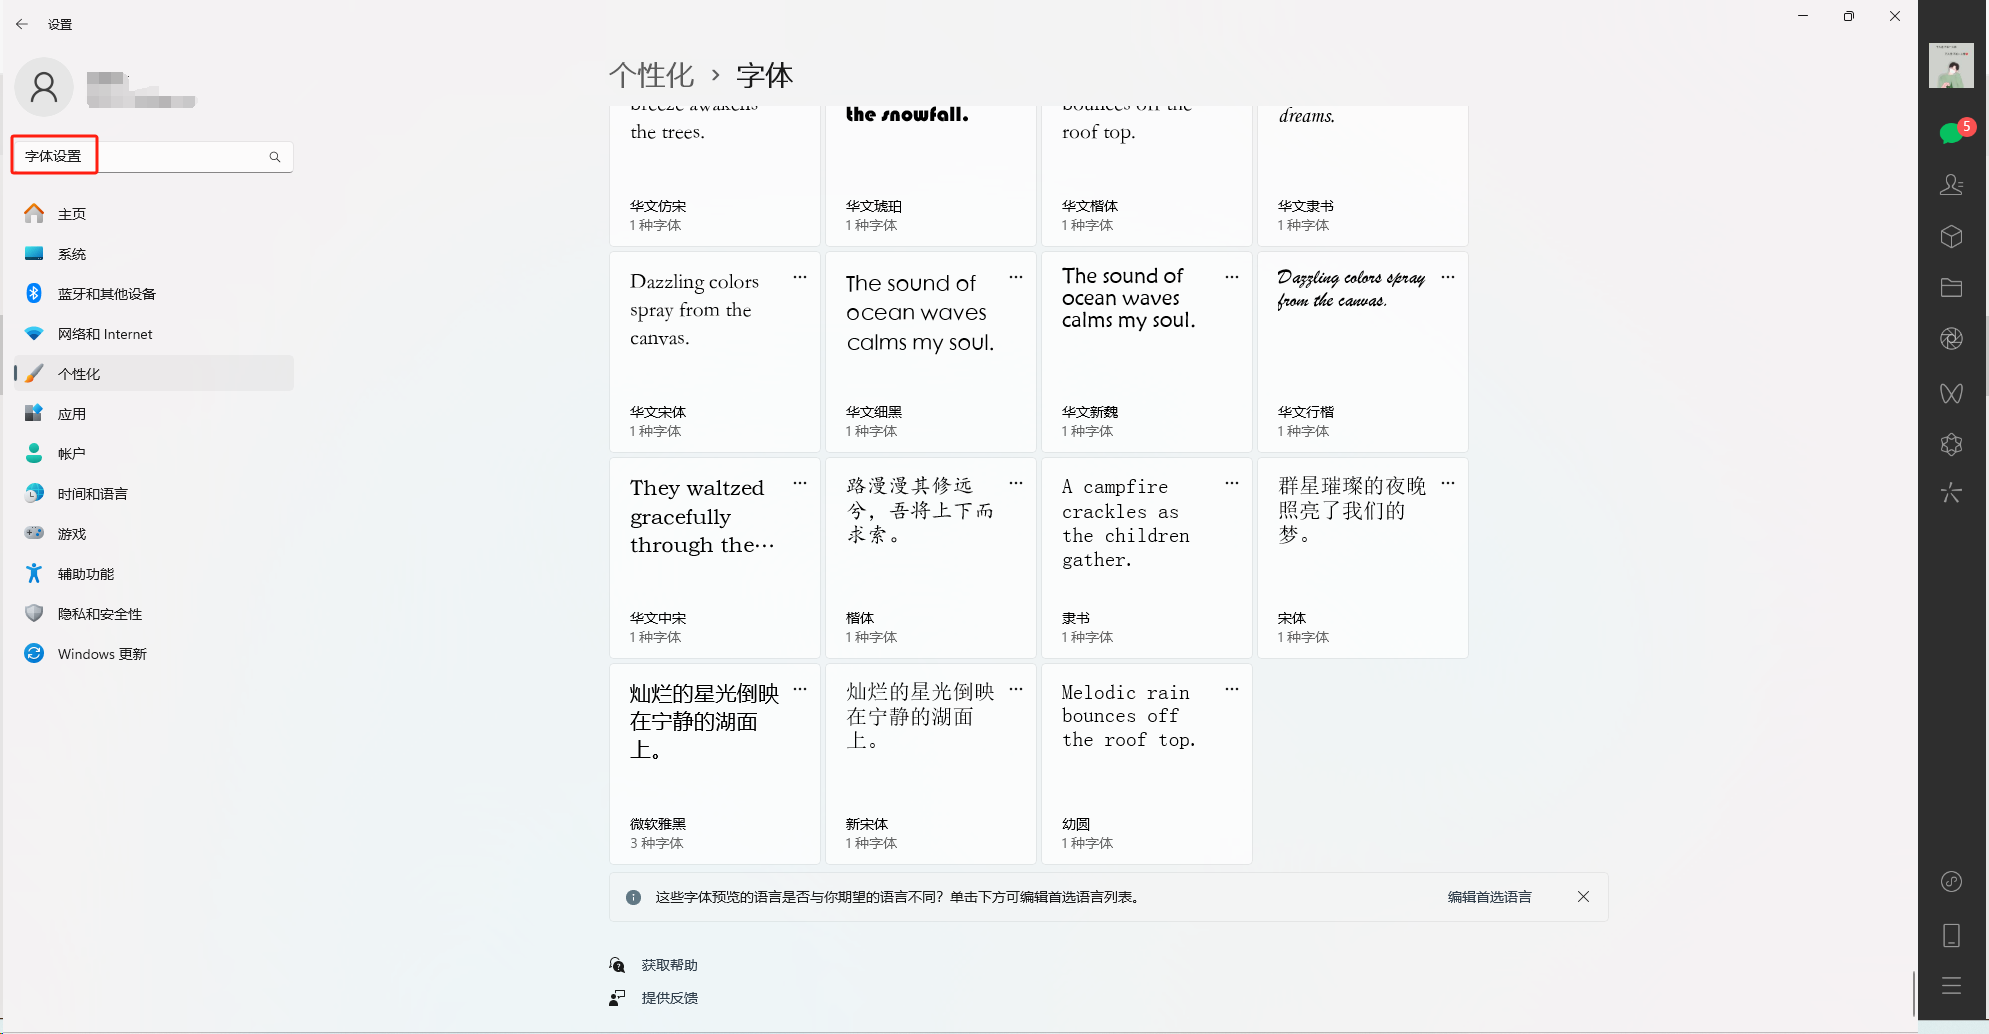Screen dimensions: 1989x1034
Task: Open the 幼圆 font card
Action: click(1147, 764)
